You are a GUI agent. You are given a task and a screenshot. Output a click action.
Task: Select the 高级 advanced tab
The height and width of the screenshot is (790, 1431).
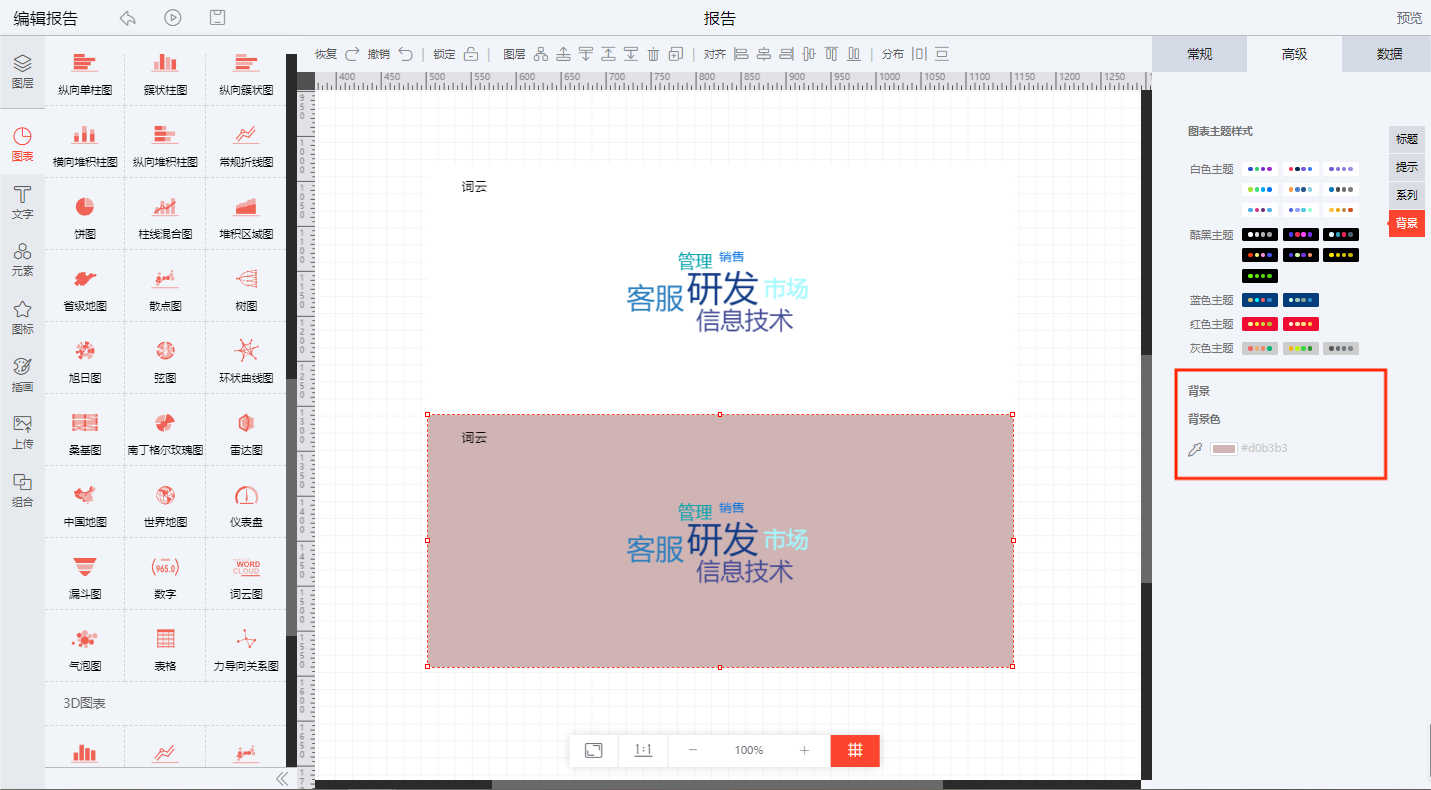point(1294,54)
